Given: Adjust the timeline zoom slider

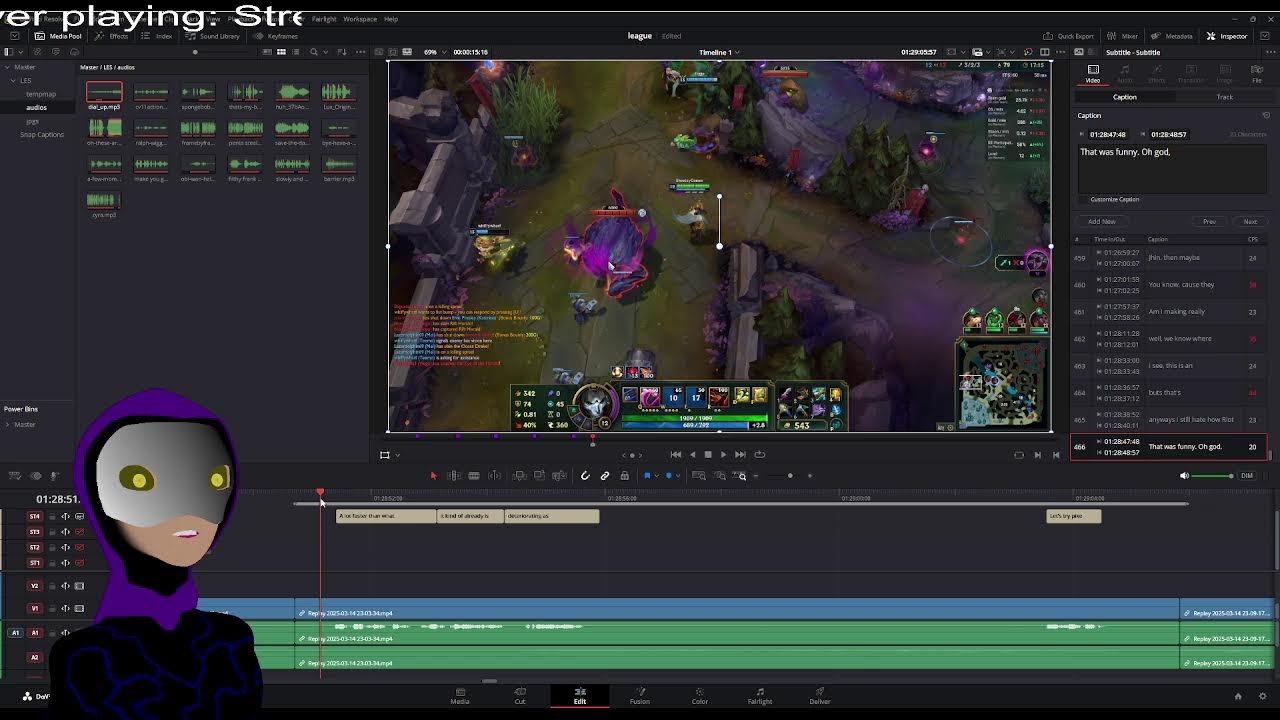Looking at the screenshot, I should (x=790, y=476).
